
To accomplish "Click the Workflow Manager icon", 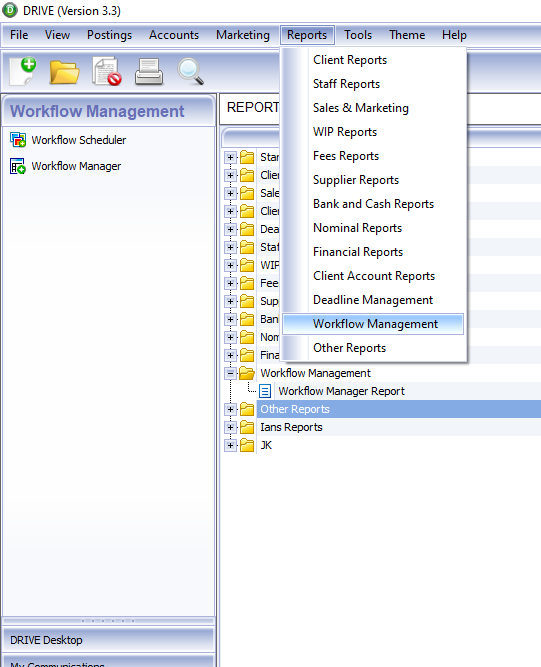I will pyautogui.click(x=18, y=166).
